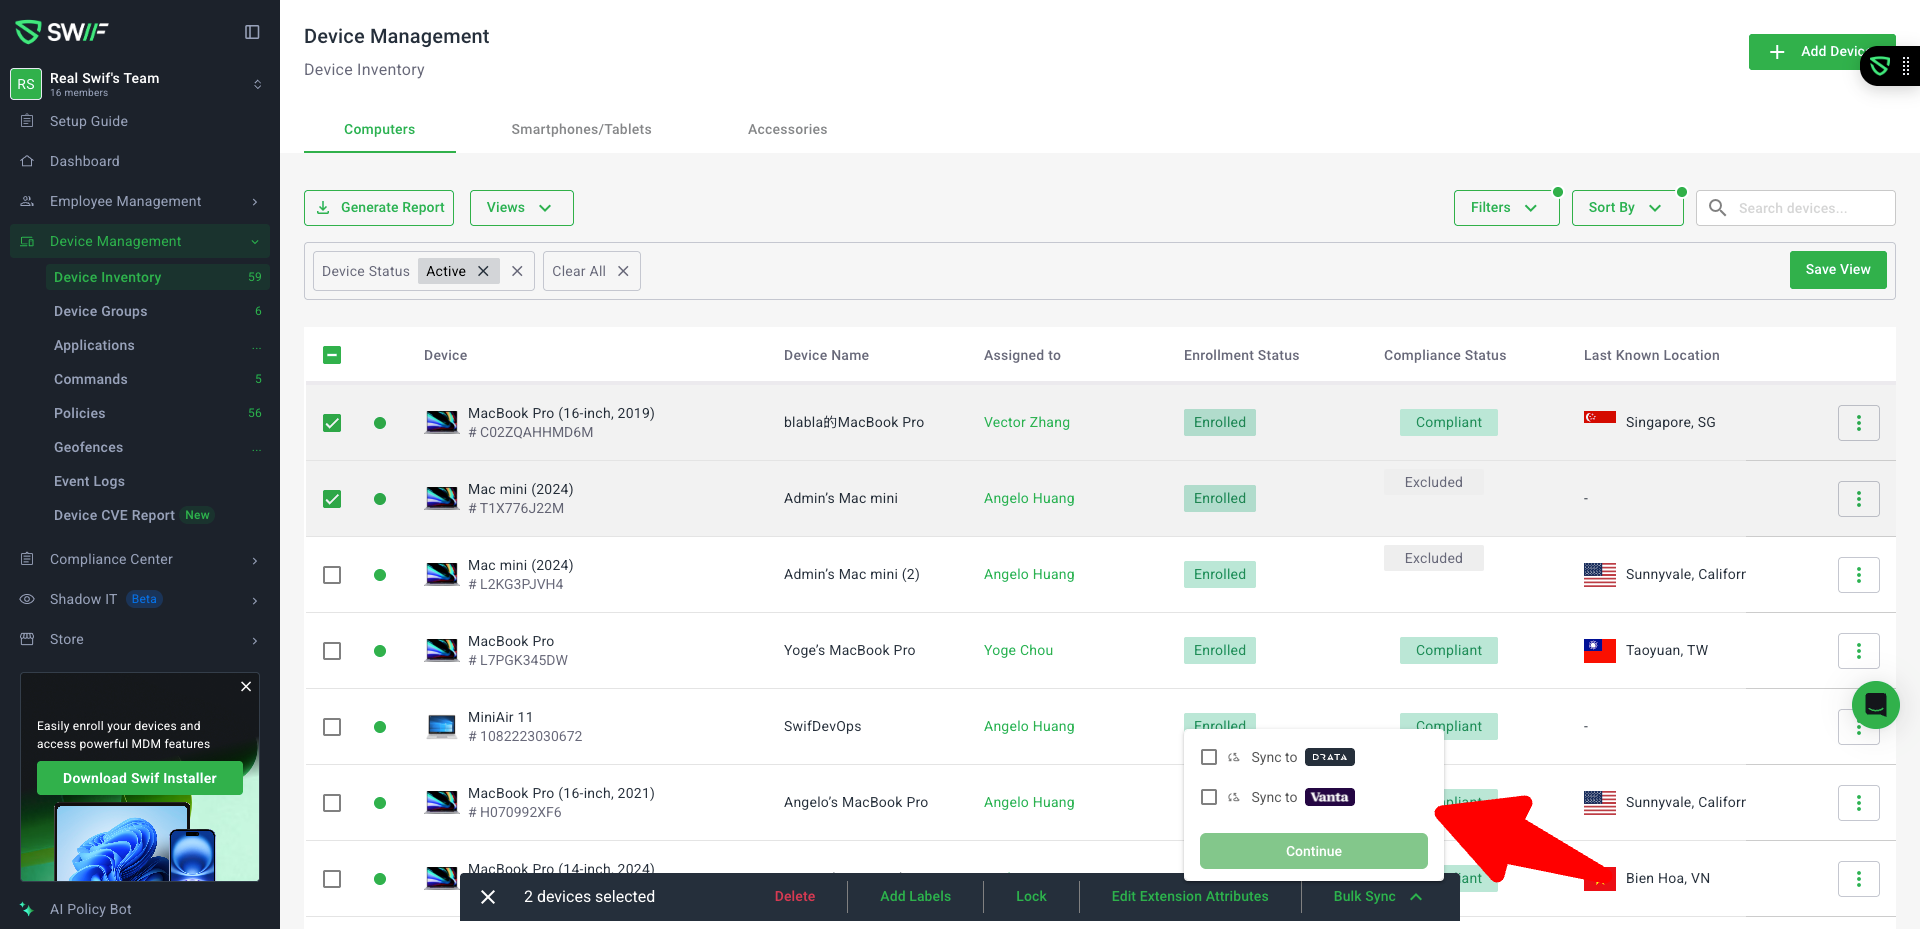Expand the Filters dropdown
The width and height of the screenshot is (1920, 929).
(x=1505, y=208)
